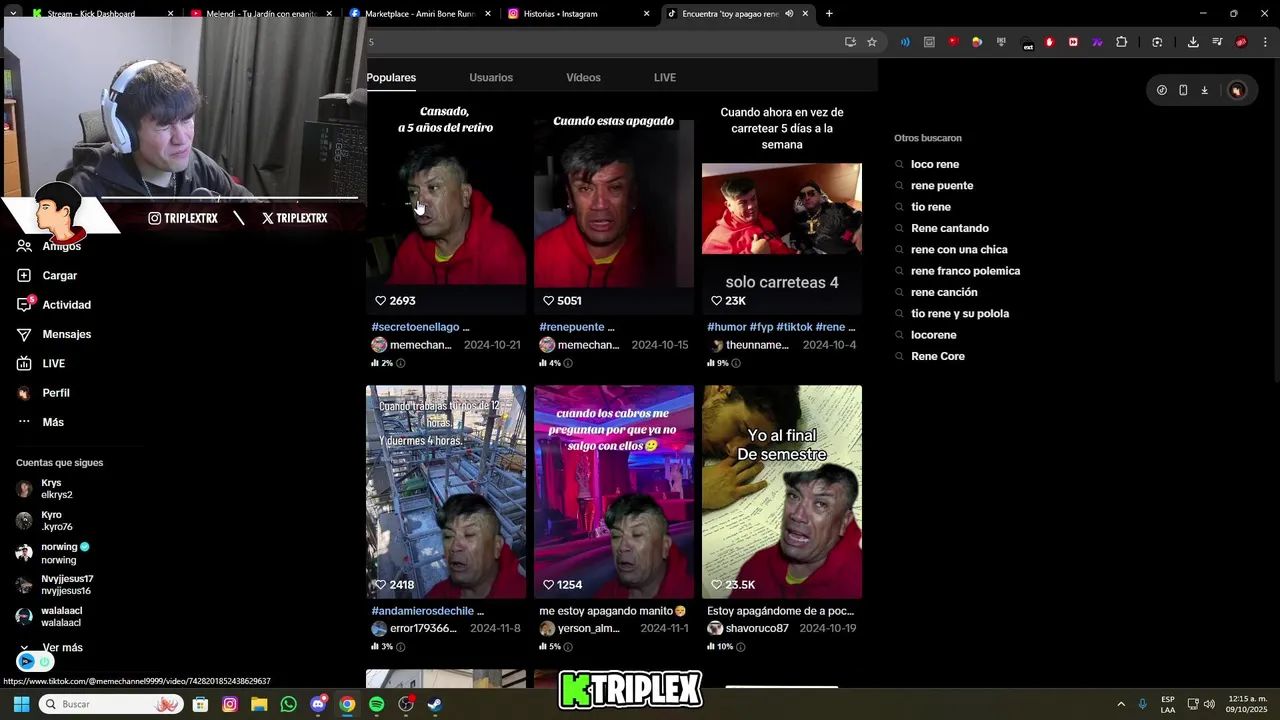Click the microphone tray icon
The height and width of the screenshot is (720, 1280).
pyautogui.click(x=1142, y=704)
